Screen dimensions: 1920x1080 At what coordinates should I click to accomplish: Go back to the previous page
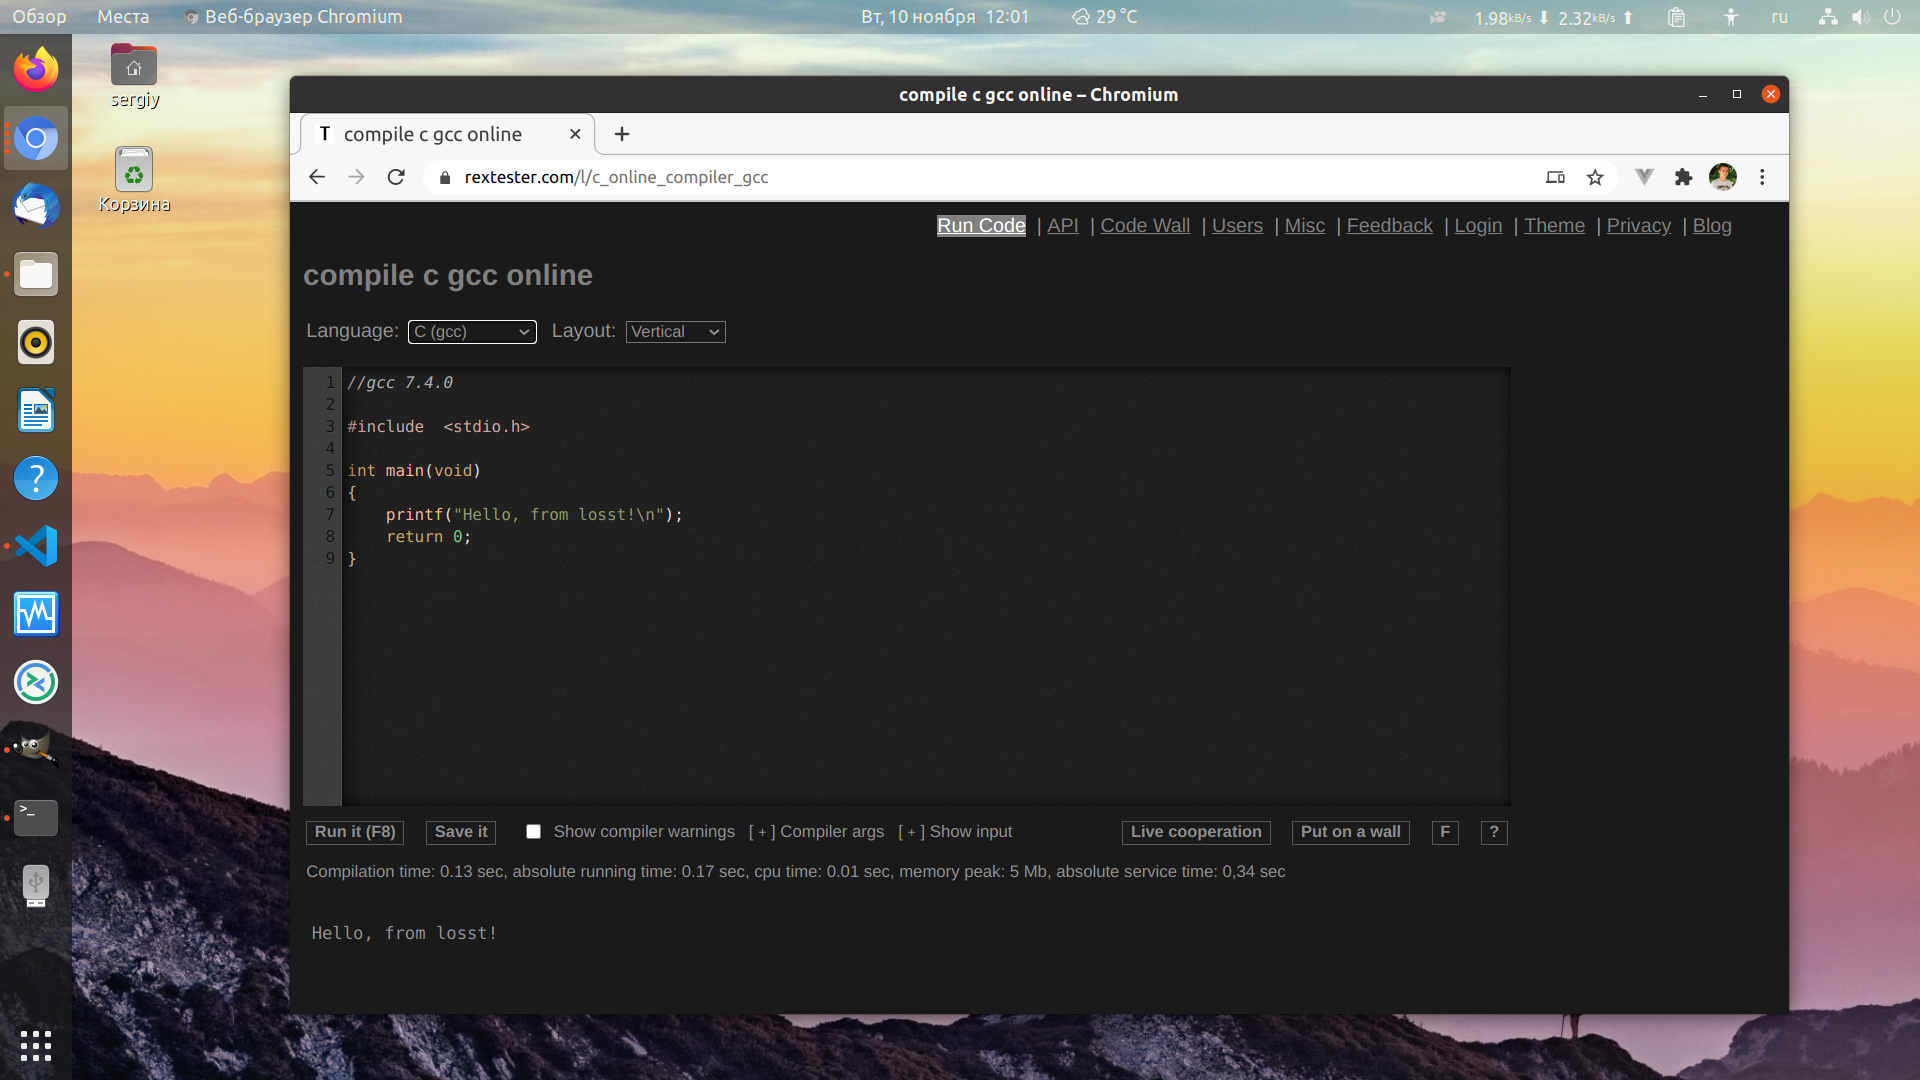point(317,177)
